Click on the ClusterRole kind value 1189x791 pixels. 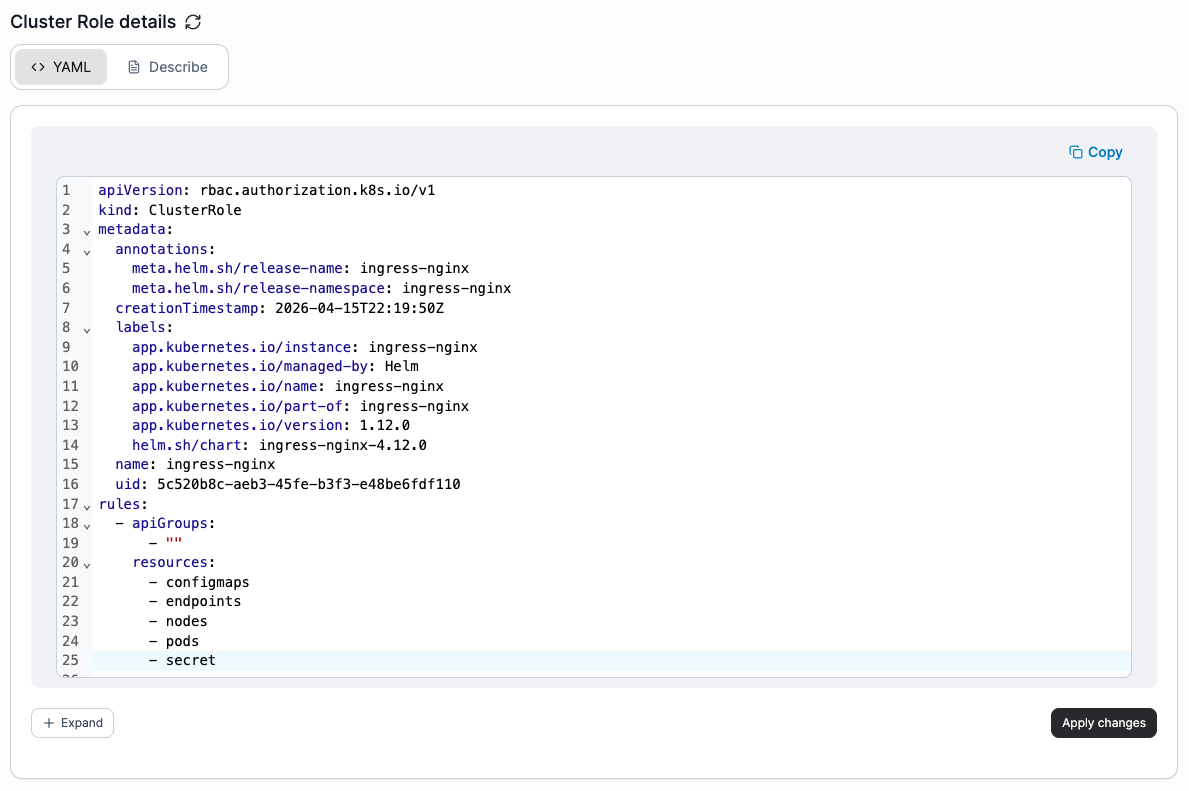(195, 210)
